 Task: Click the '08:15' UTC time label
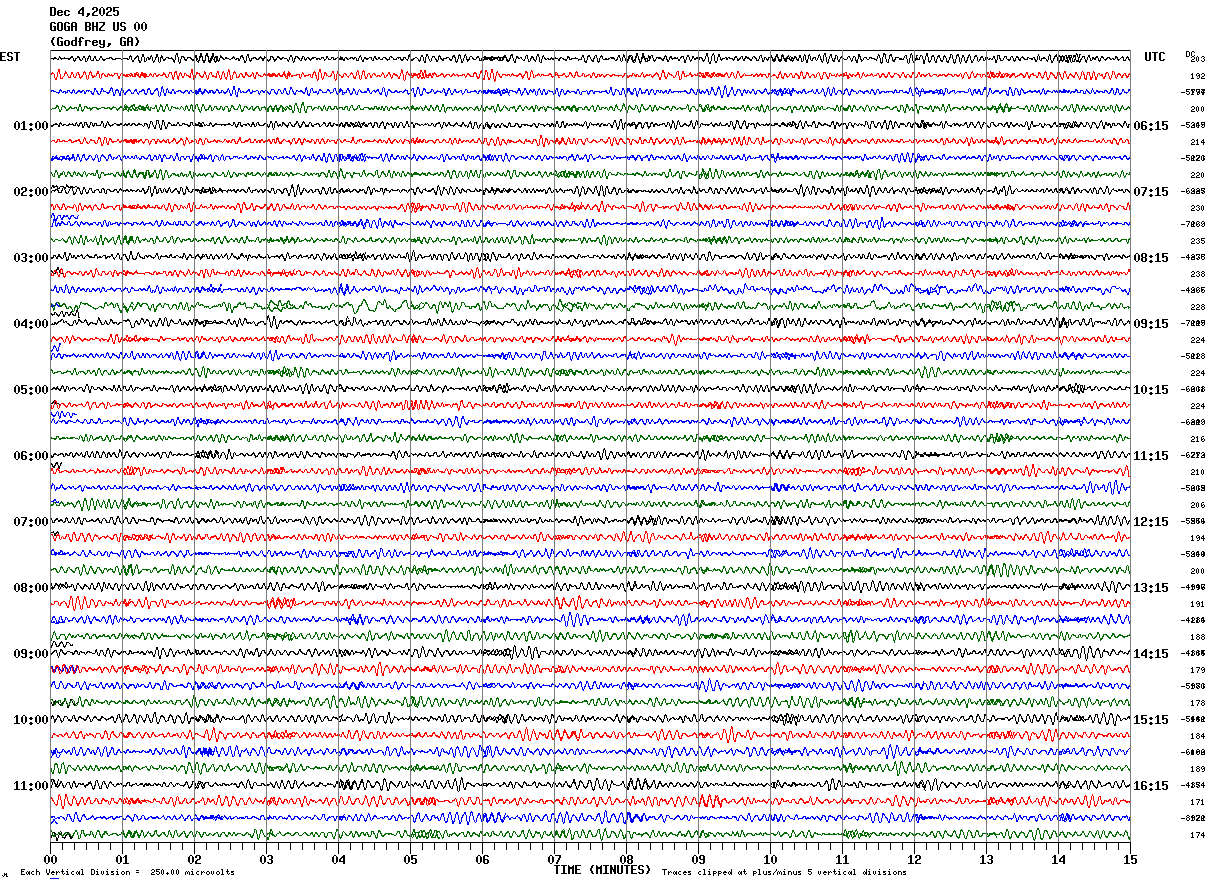coord(1151,258)
